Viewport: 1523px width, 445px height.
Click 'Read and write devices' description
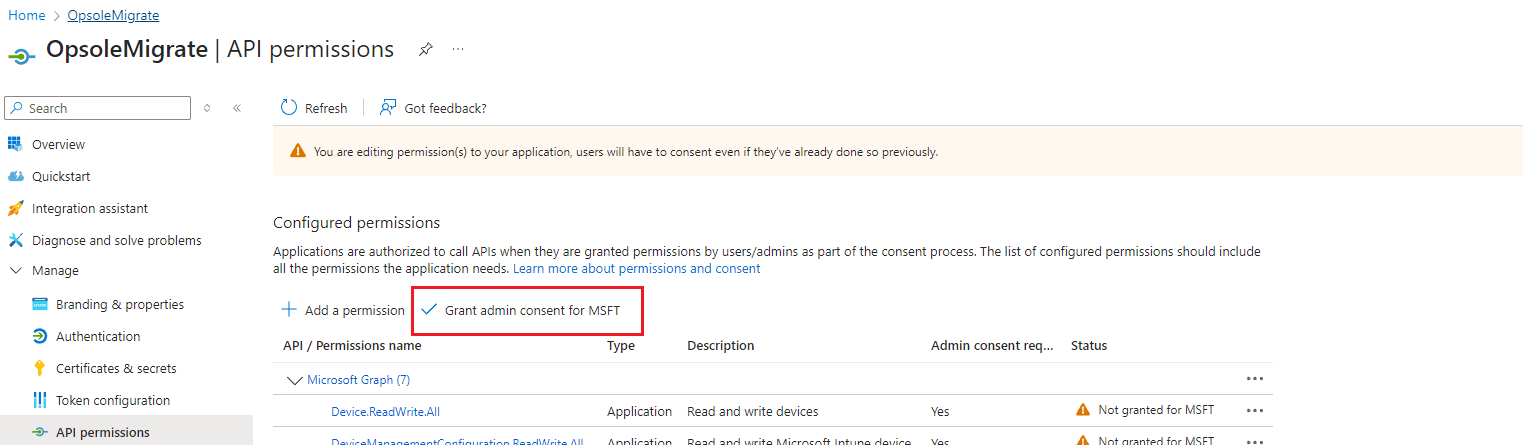(752, 411)
